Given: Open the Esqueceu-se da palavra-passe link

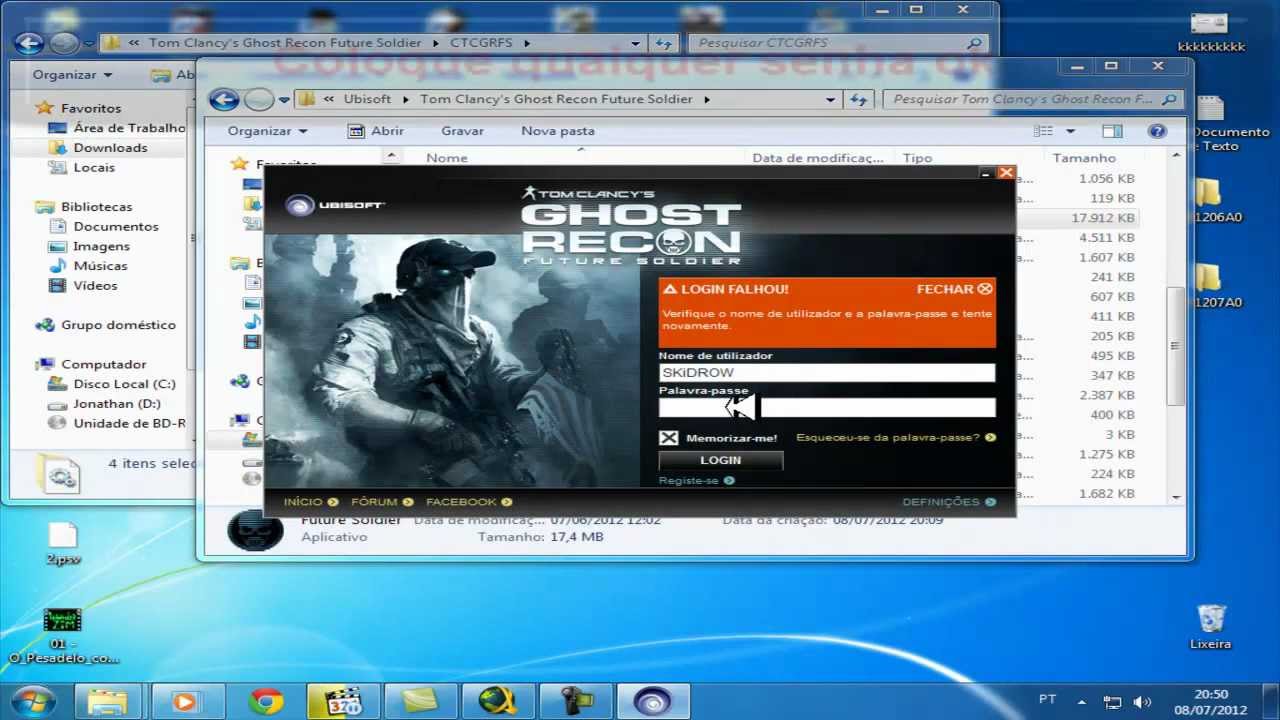Looking at the screenshot, I should [895, 438].
